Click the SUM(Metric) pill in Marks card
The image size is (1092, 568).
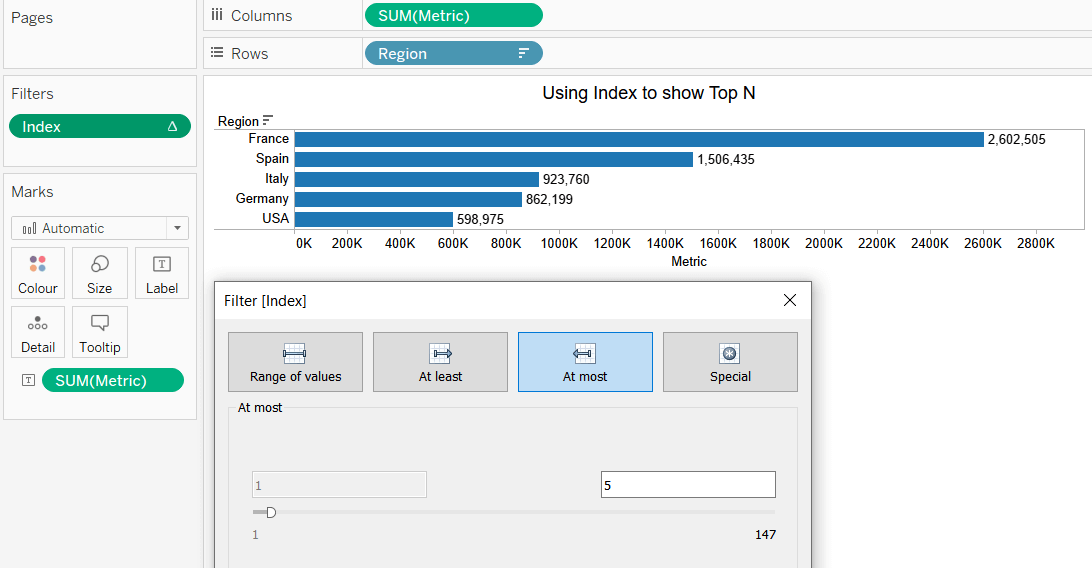113,381
